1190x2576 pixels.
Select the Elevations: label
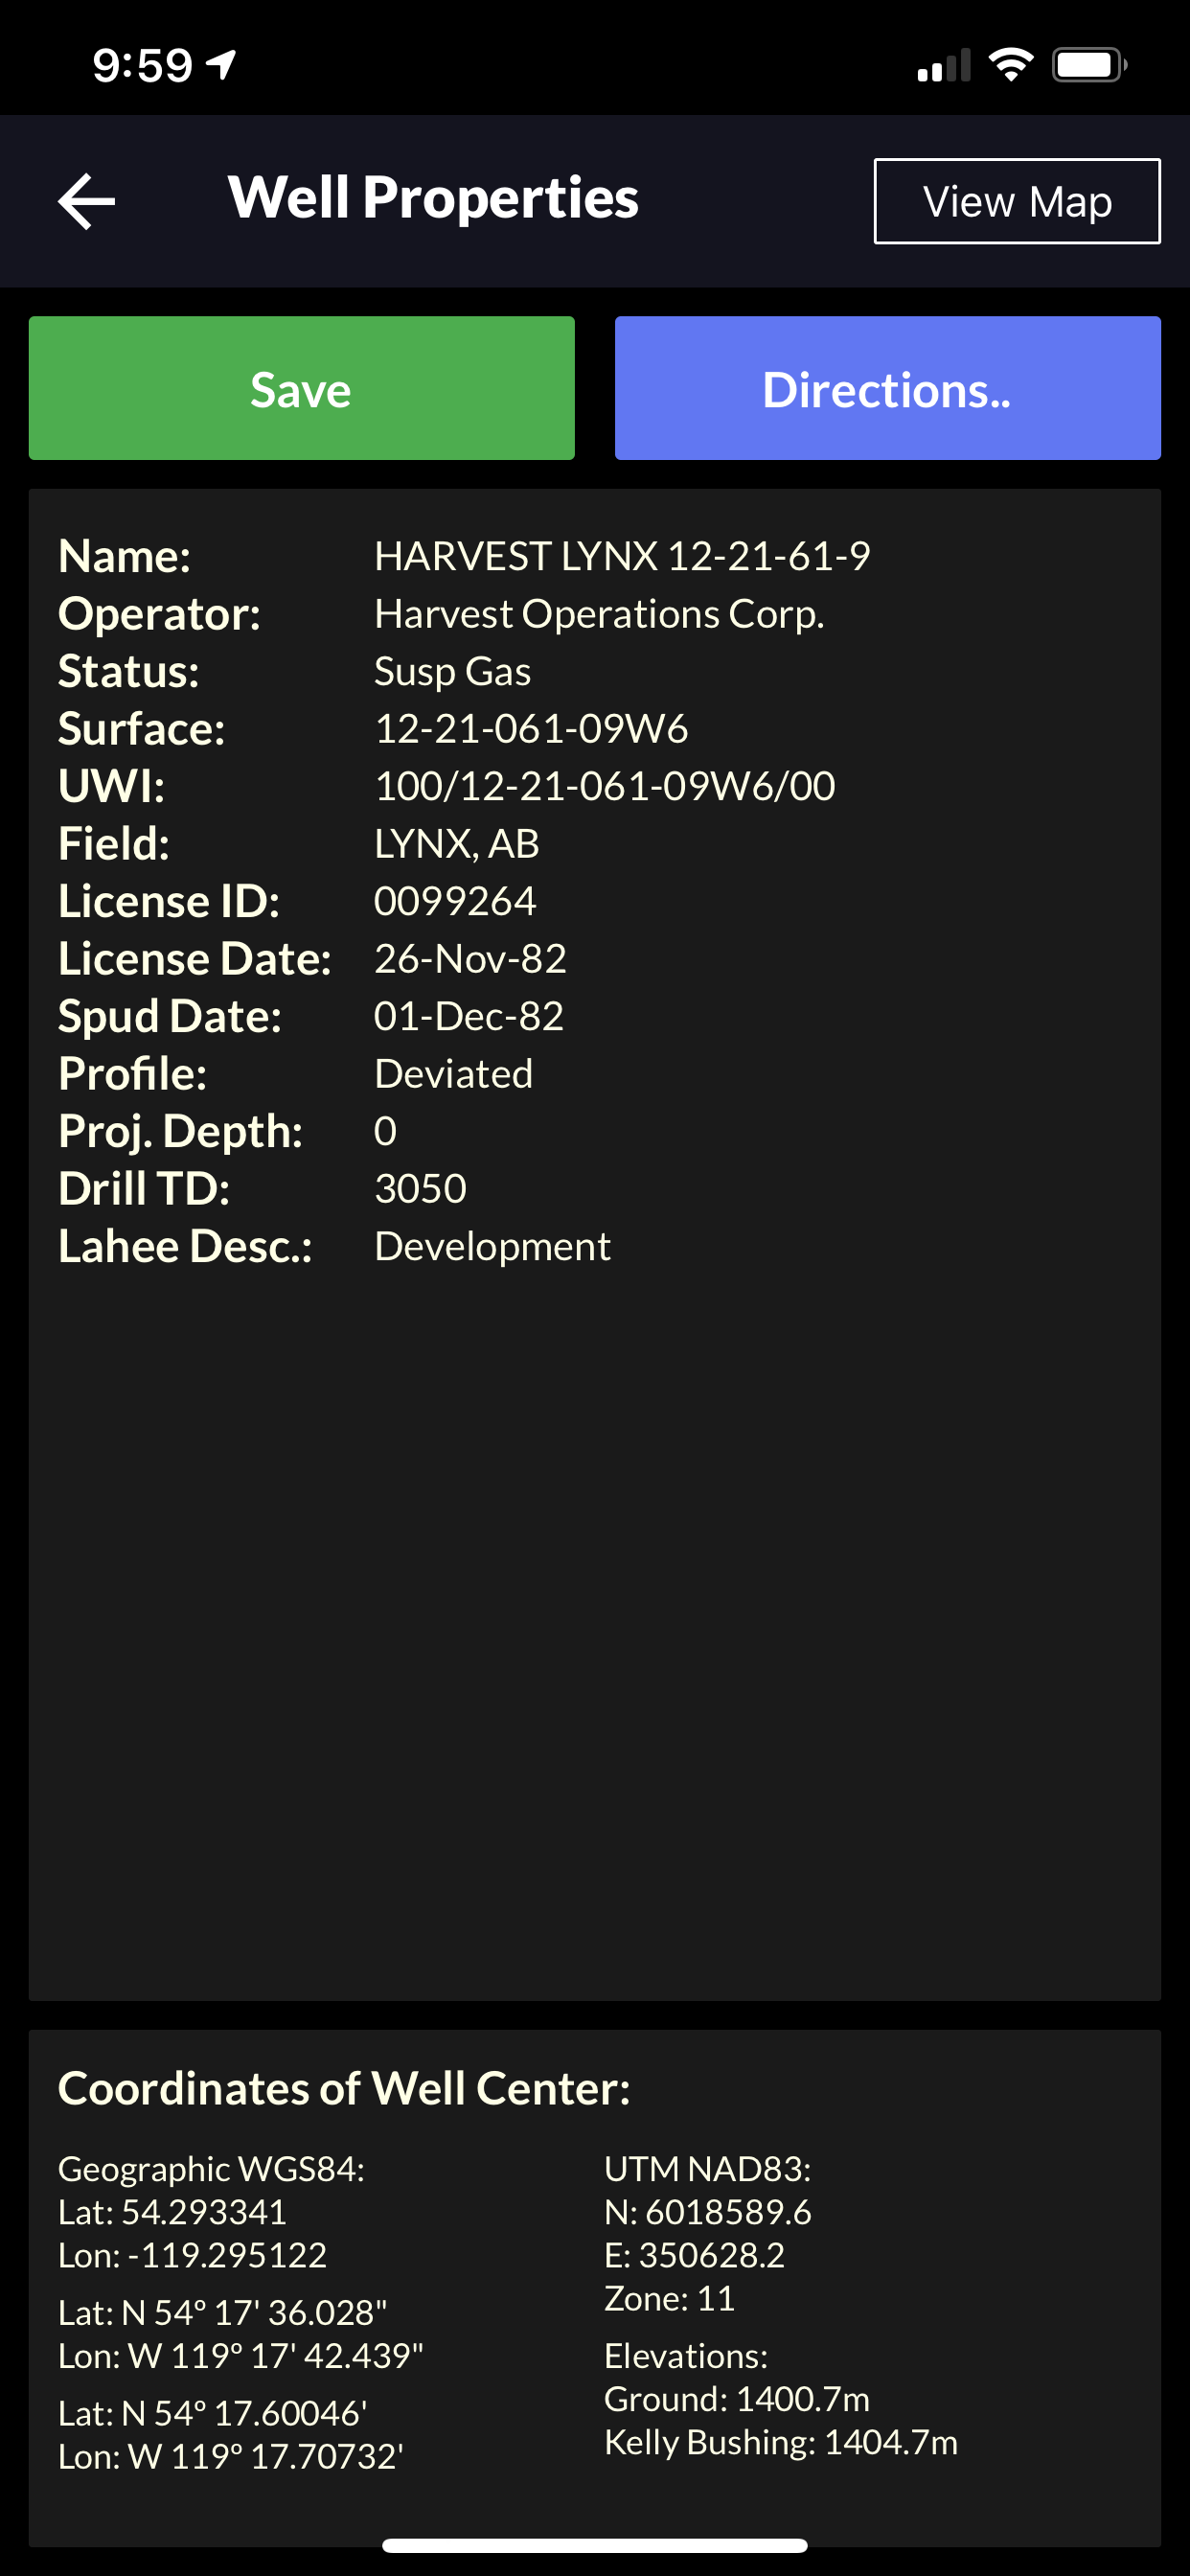click(x=686, y=2356)
